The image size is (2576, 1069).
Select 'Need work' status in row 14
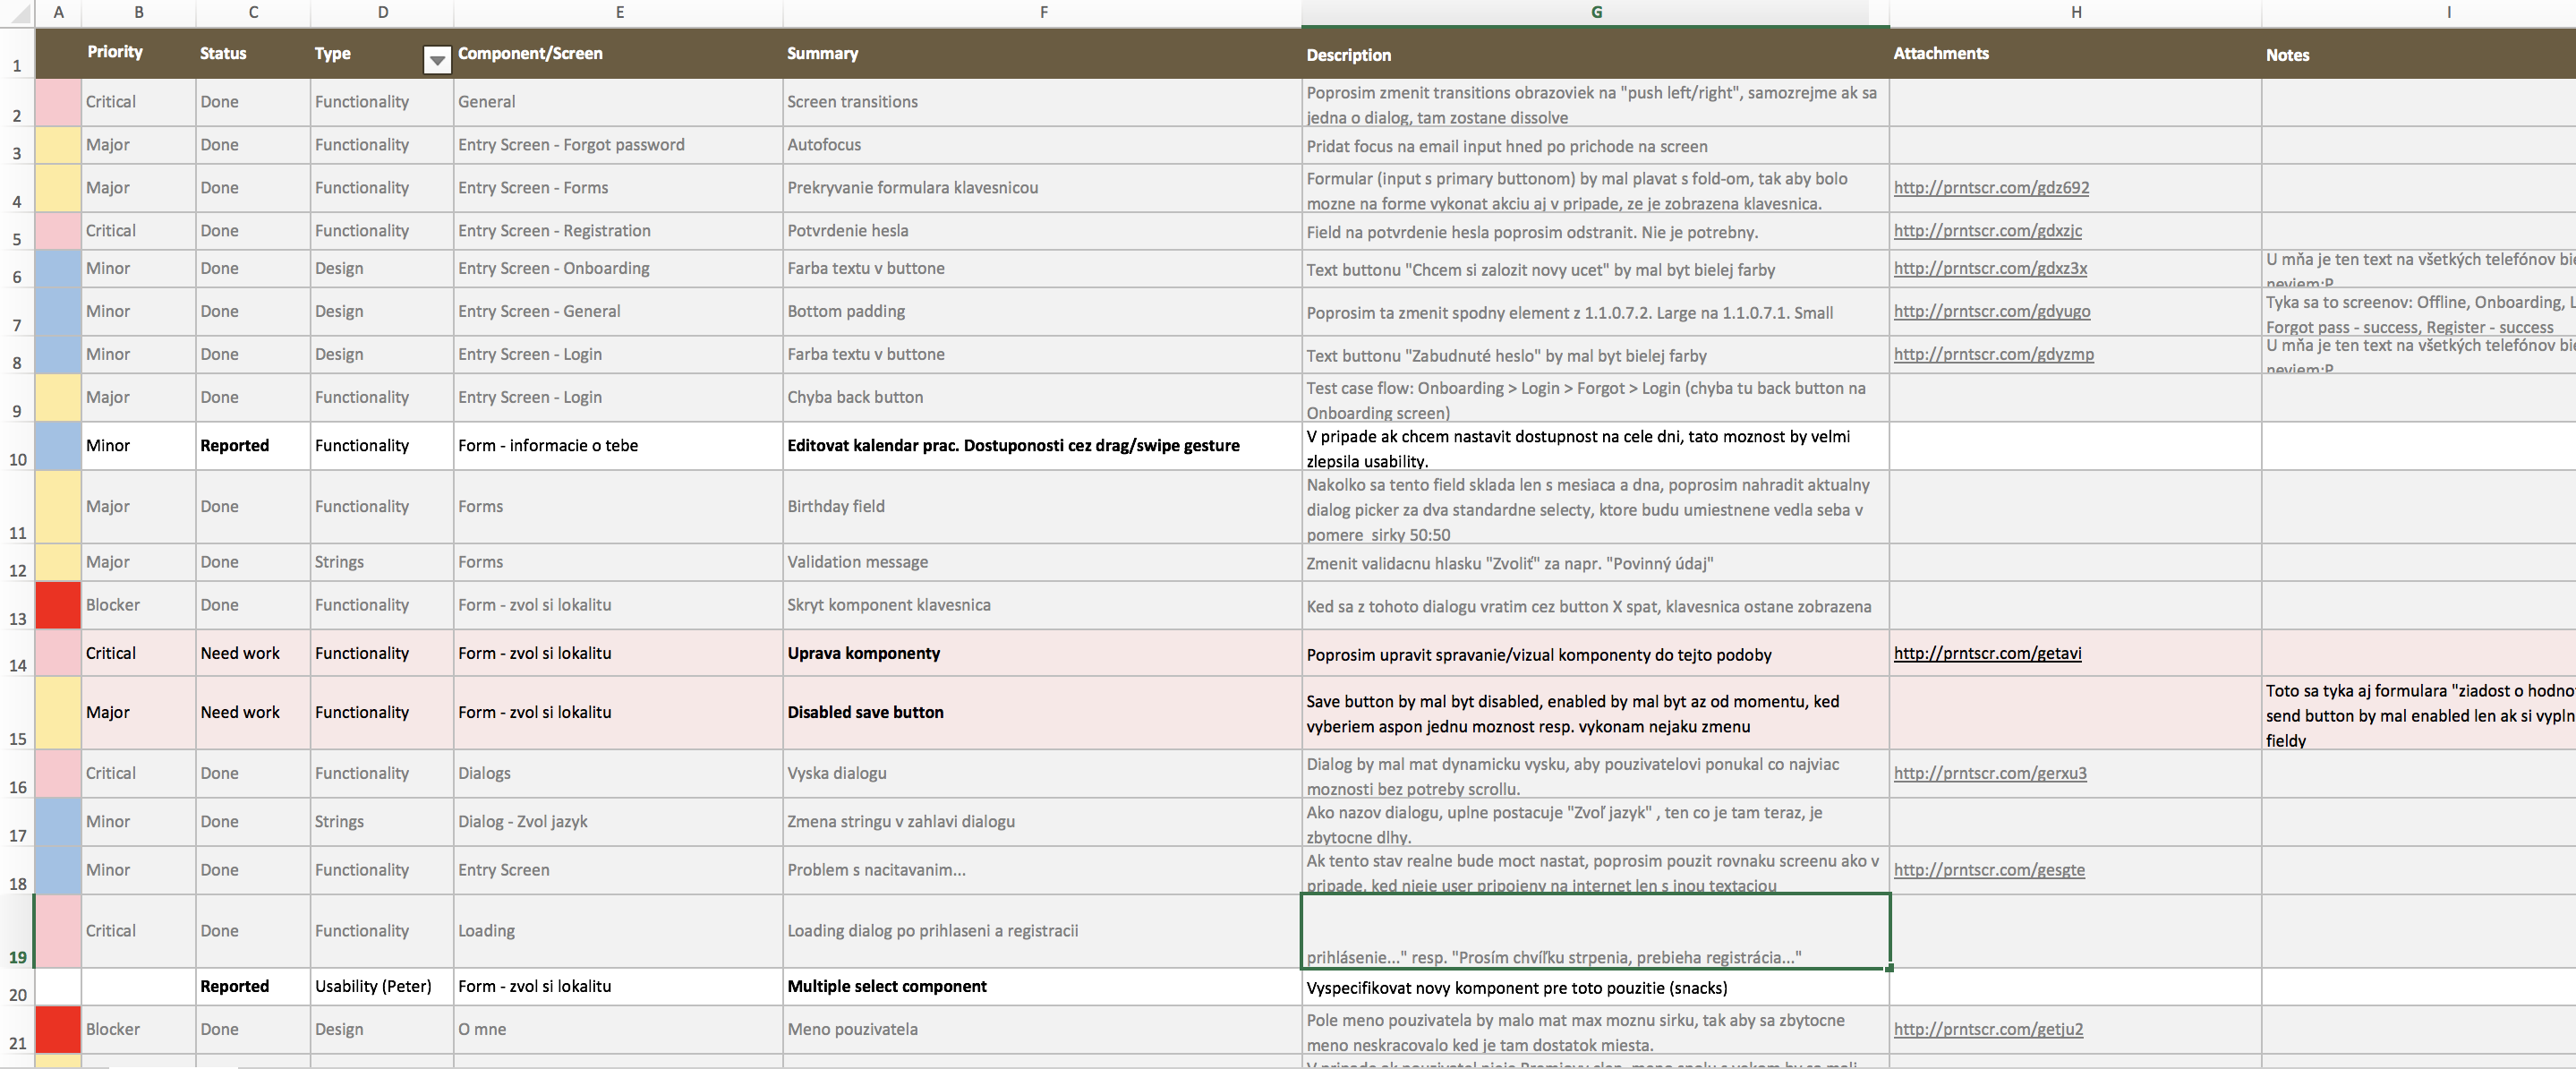click(x=253, y=654)
